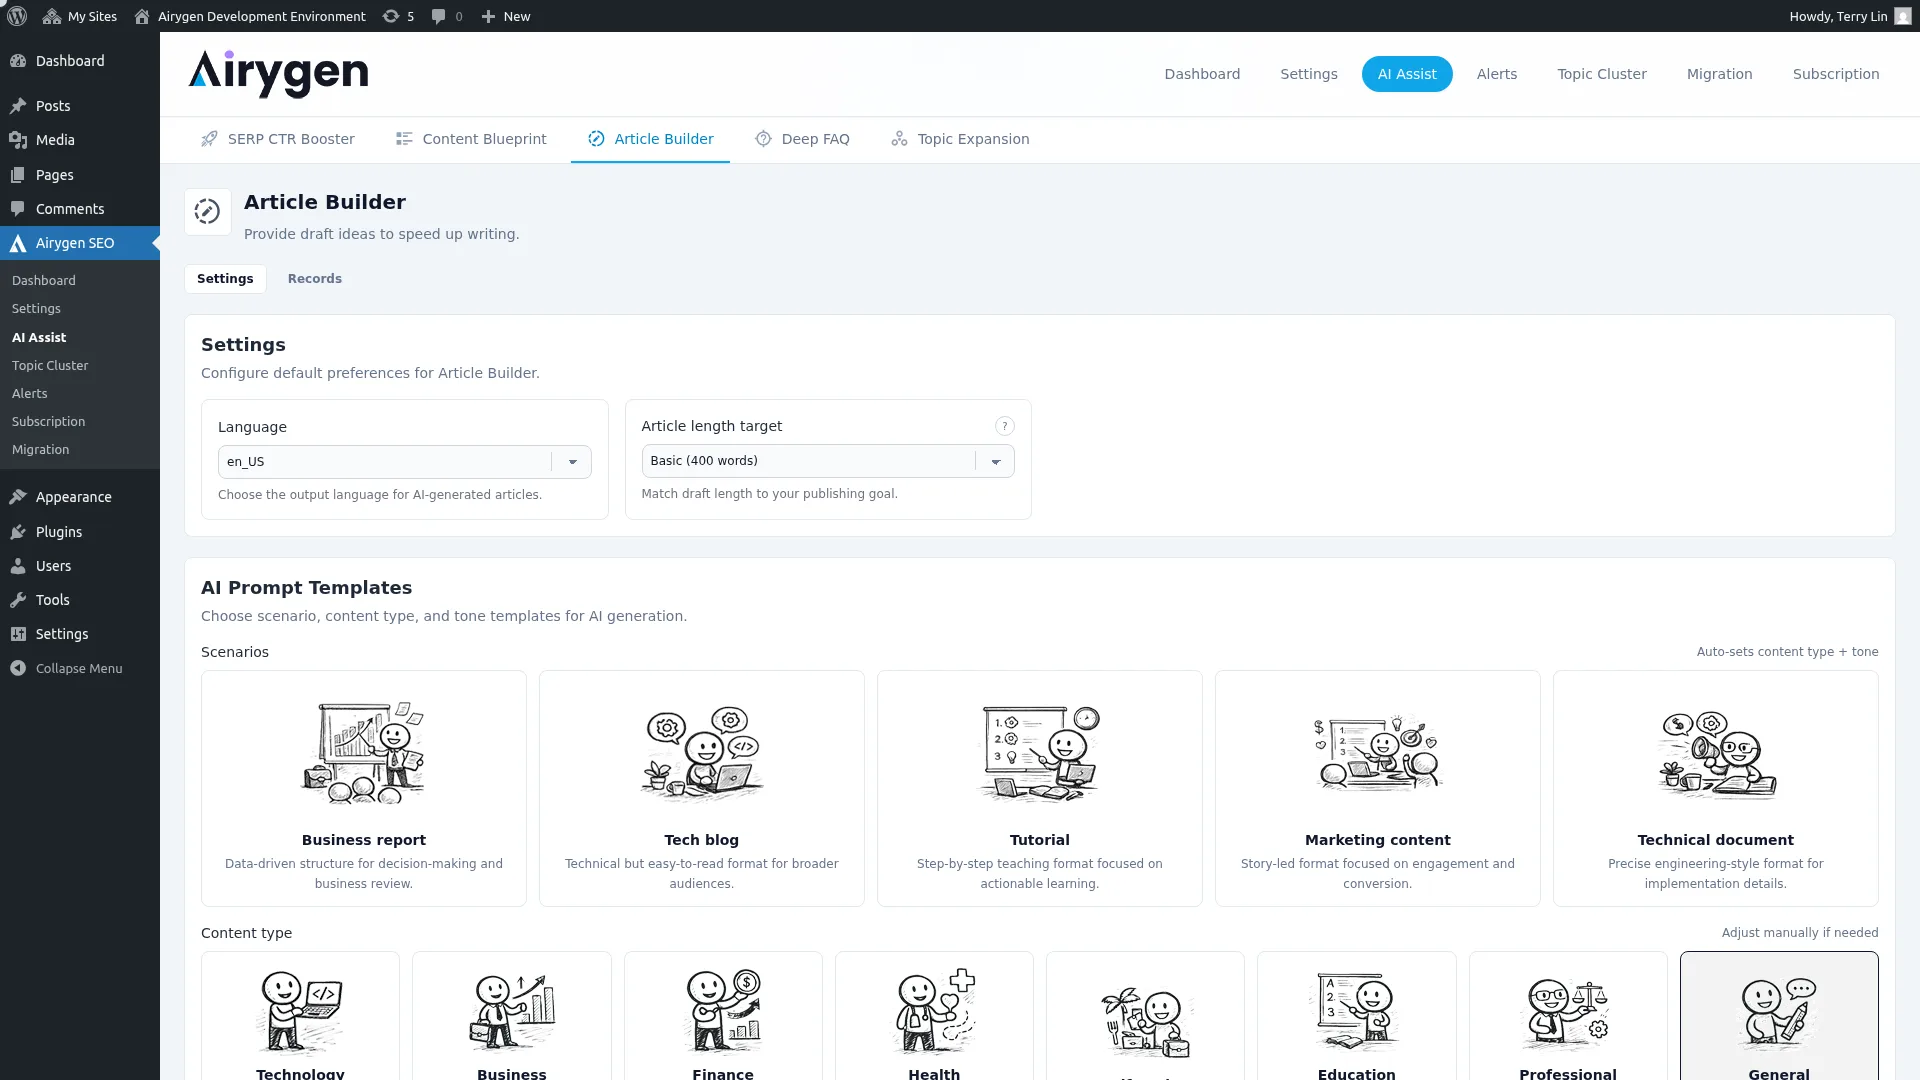Click the Airygen SEO logo icon in sidebar
The image size is (1920, 1080).
18,243
